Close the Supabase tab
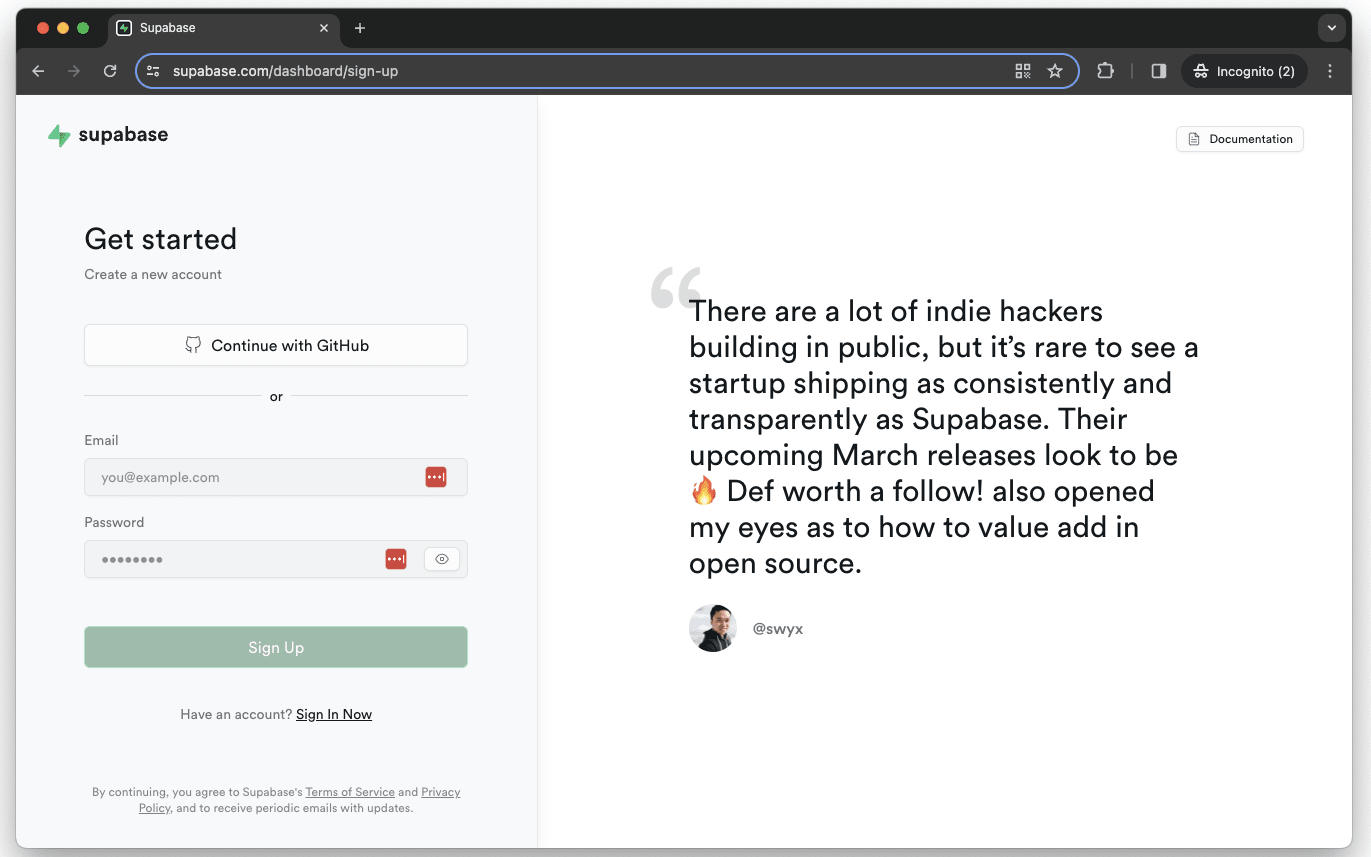 324,28
